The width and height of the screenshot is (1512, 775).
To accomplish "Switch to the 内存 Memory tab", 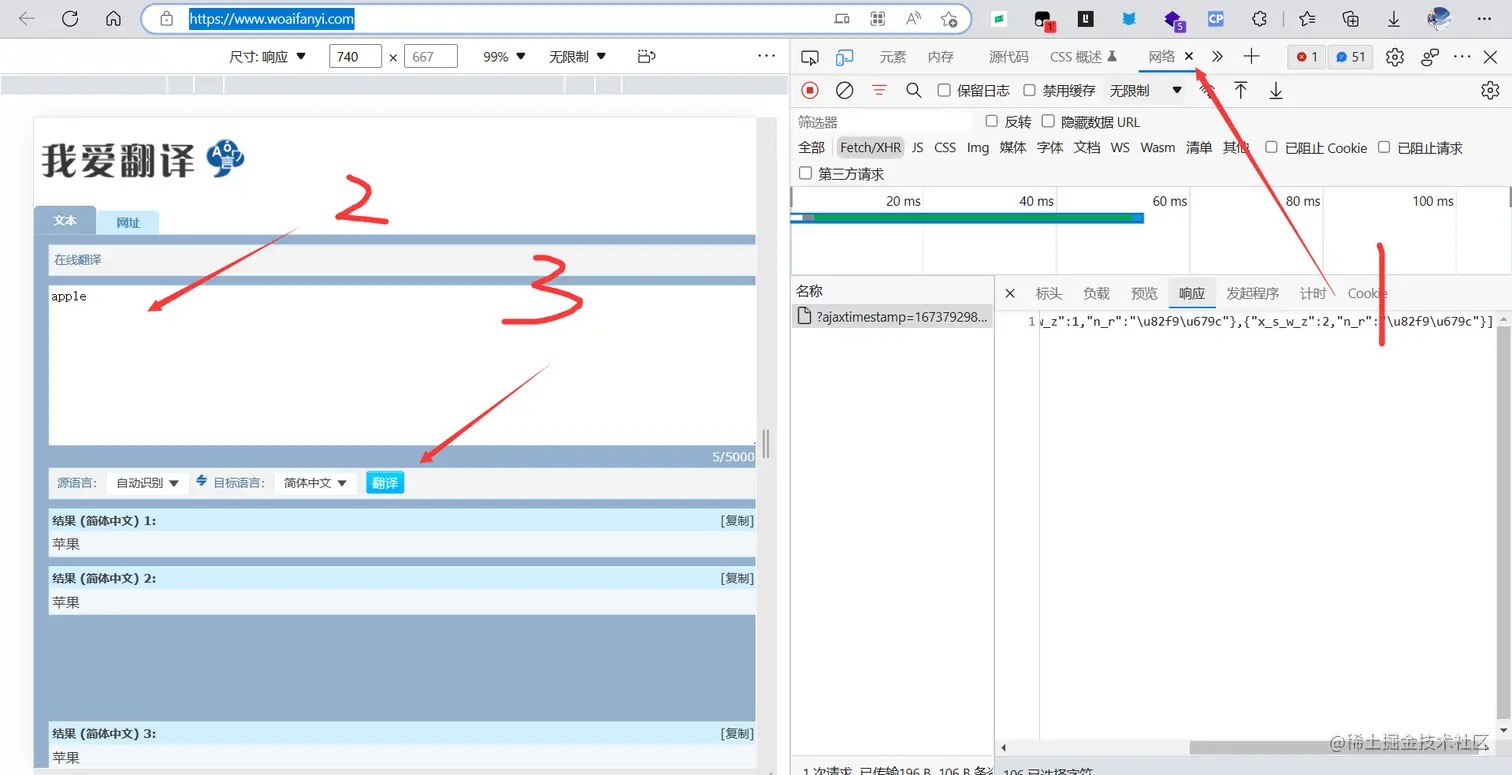I will point(941,57).
